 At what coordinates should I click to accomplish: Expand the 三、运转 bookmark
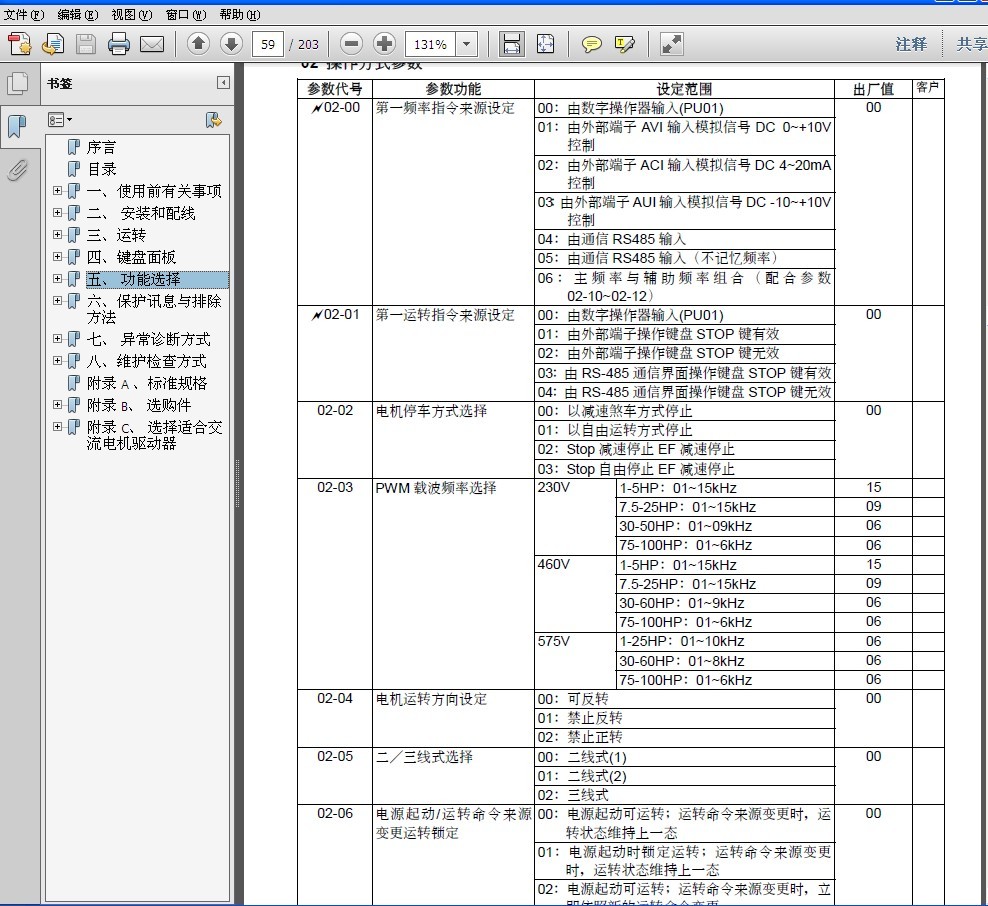click(57, 235)
